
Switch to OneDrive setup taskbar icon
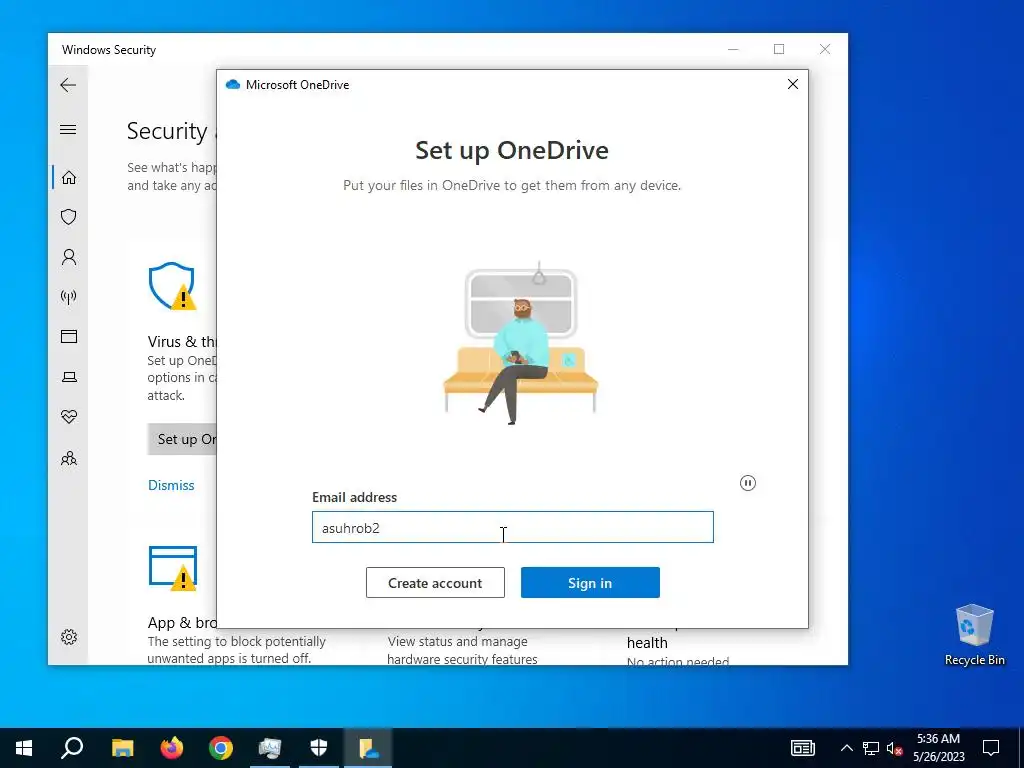coord(368,748)
